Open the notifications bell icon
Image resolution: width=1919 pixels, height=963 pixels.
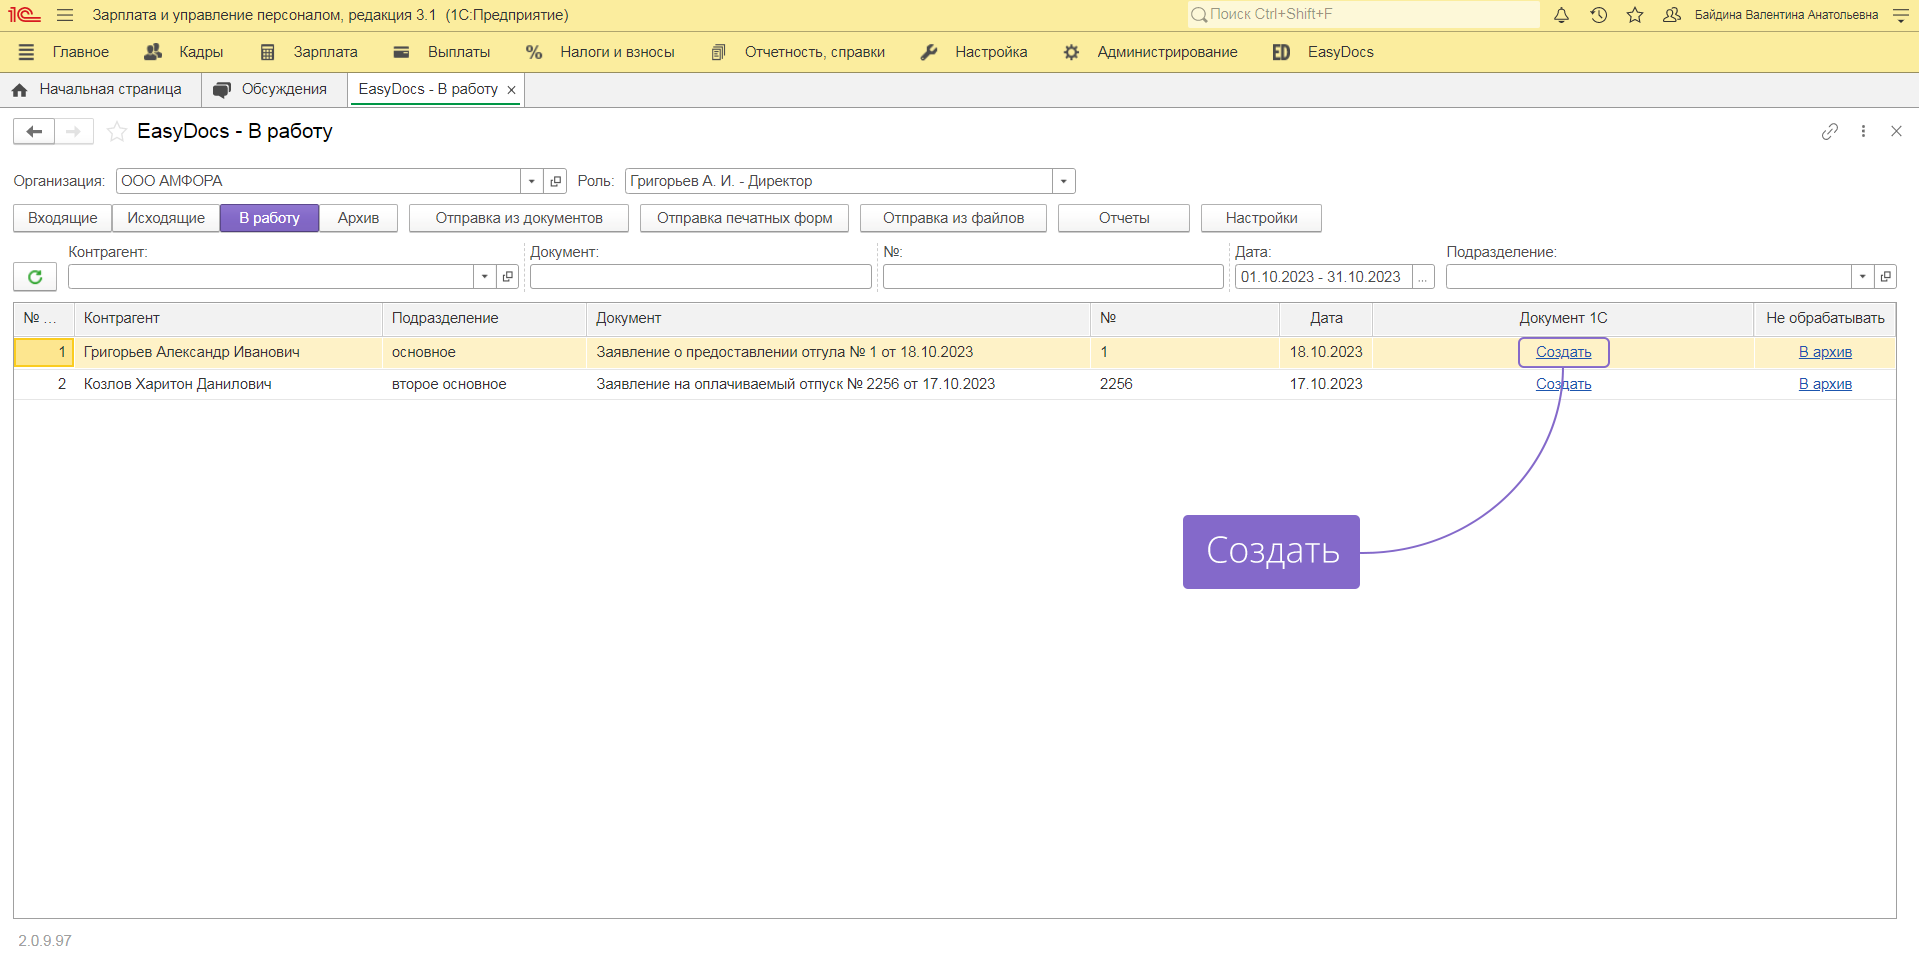coord(1561,15)
